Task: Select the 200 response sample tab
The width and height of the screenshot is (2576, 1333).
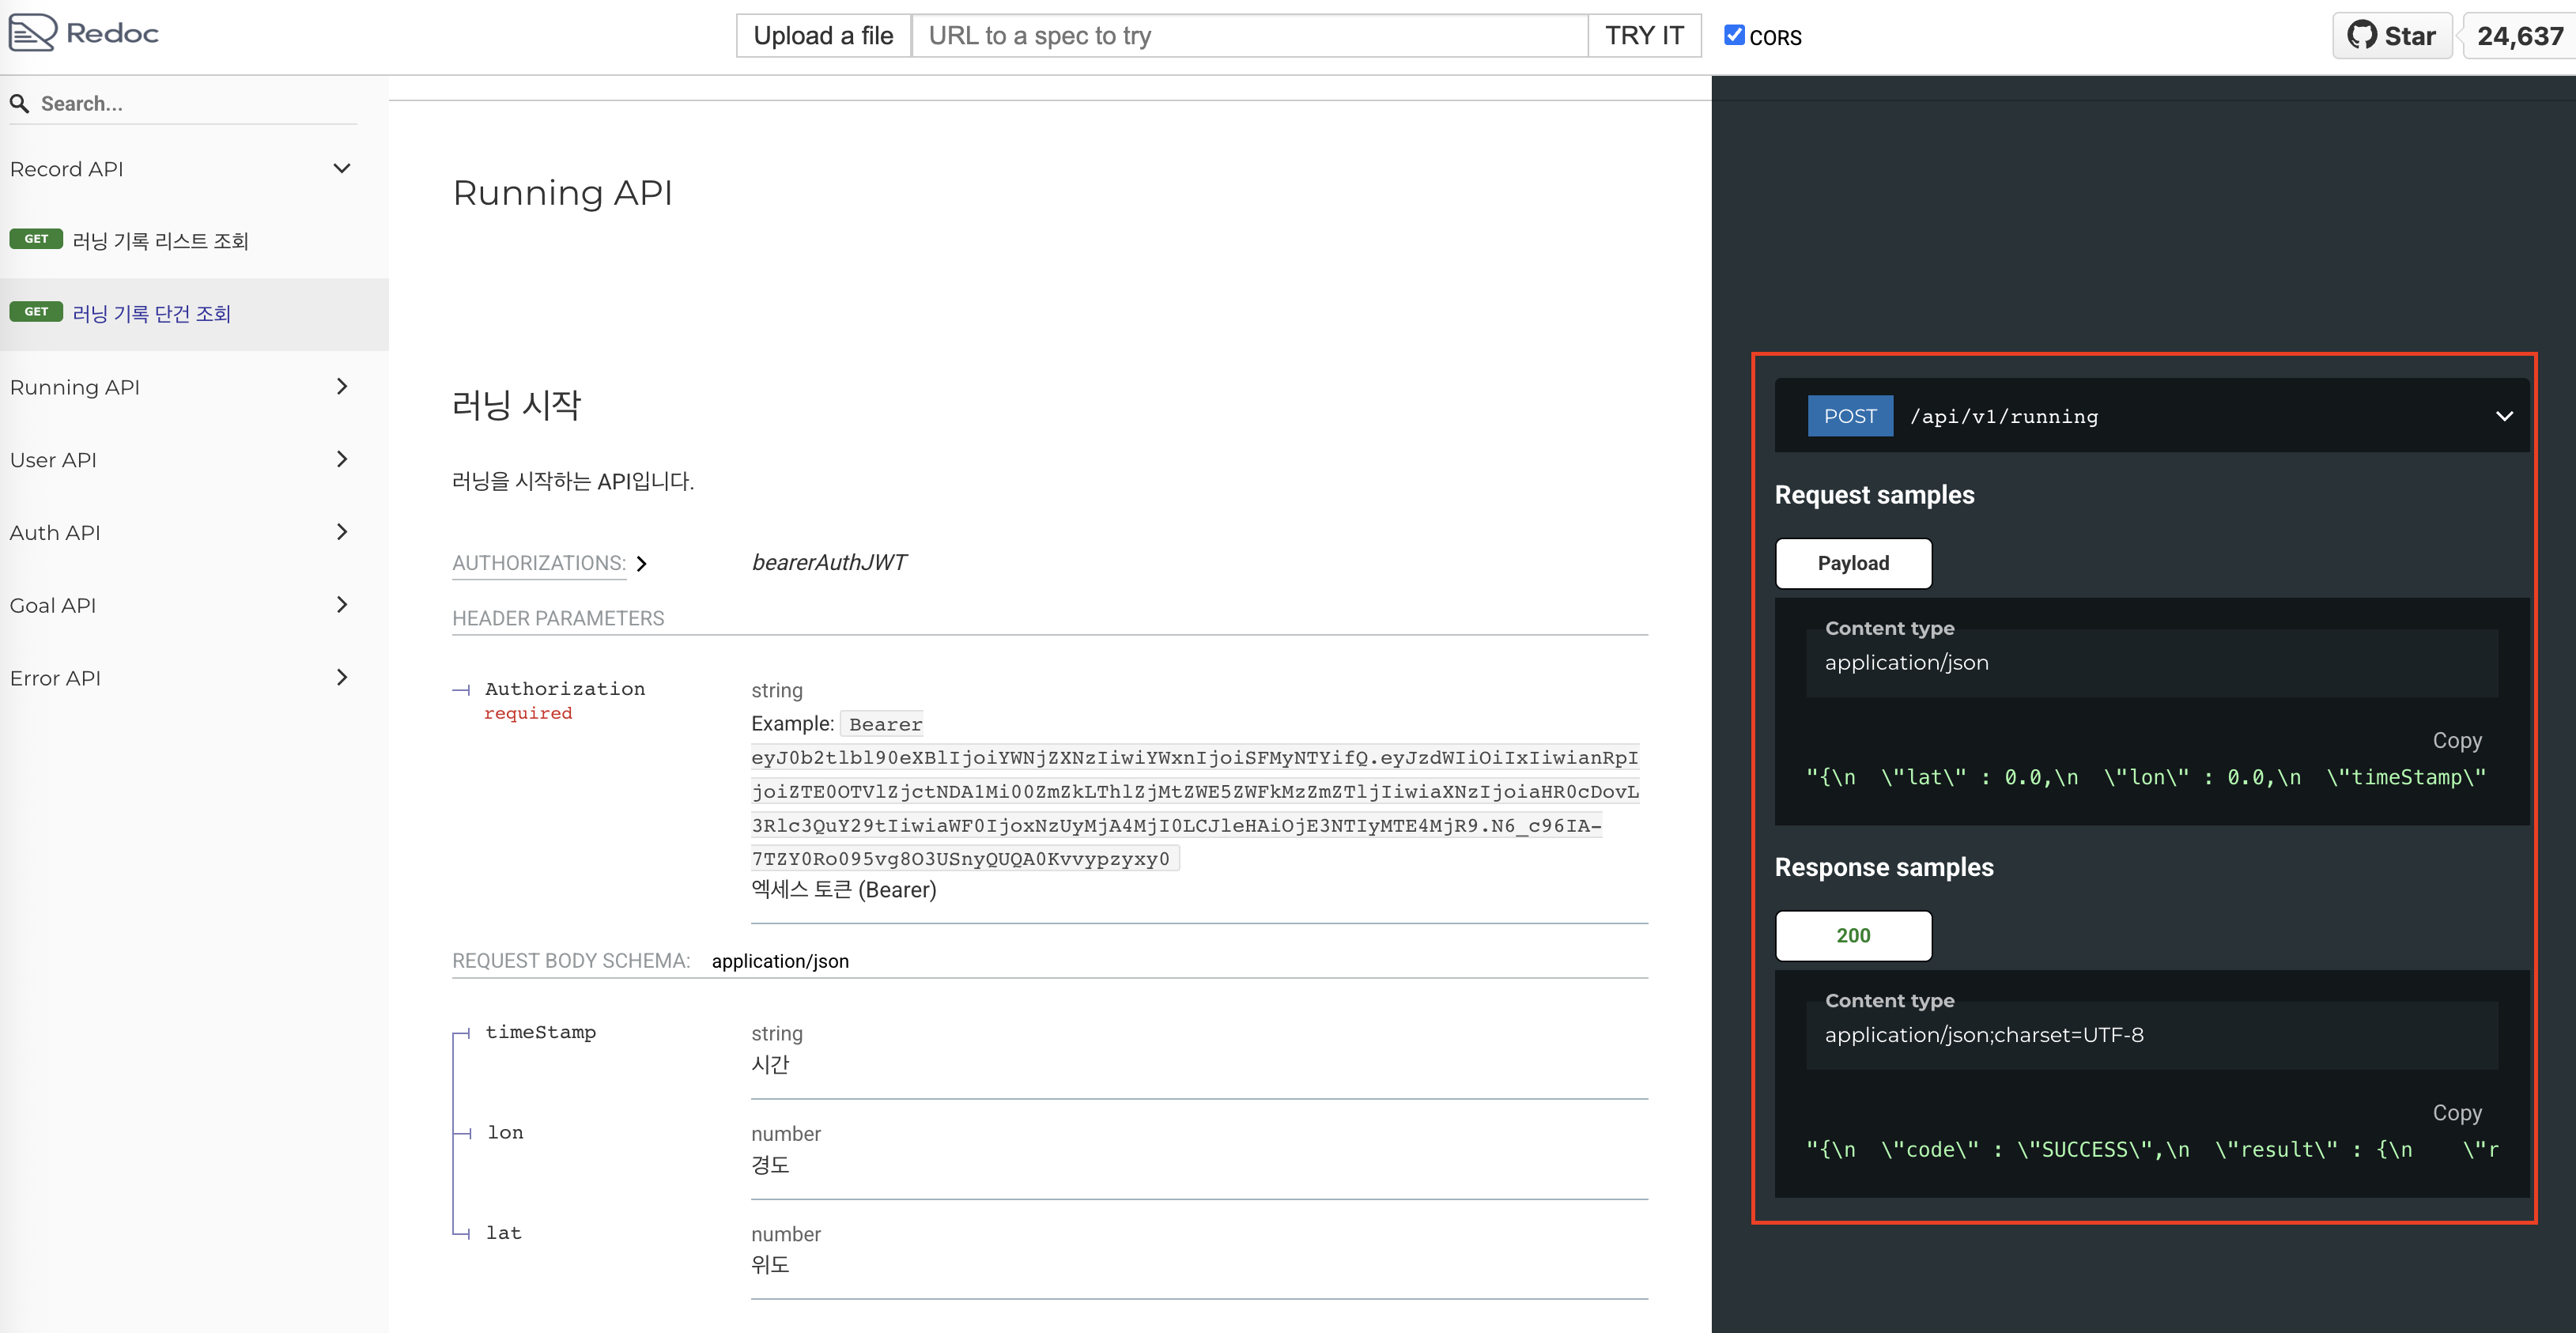Action: (1853, 935)
